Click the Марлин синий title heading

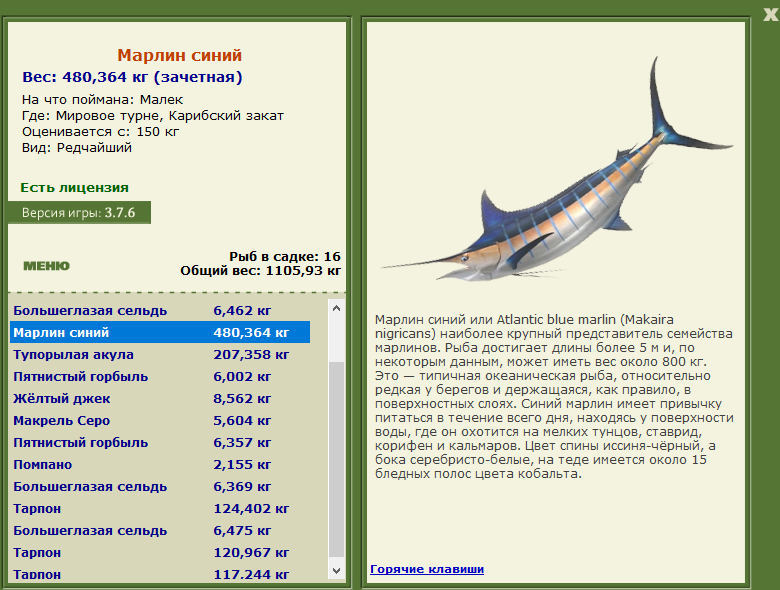(x=180, y=55)
